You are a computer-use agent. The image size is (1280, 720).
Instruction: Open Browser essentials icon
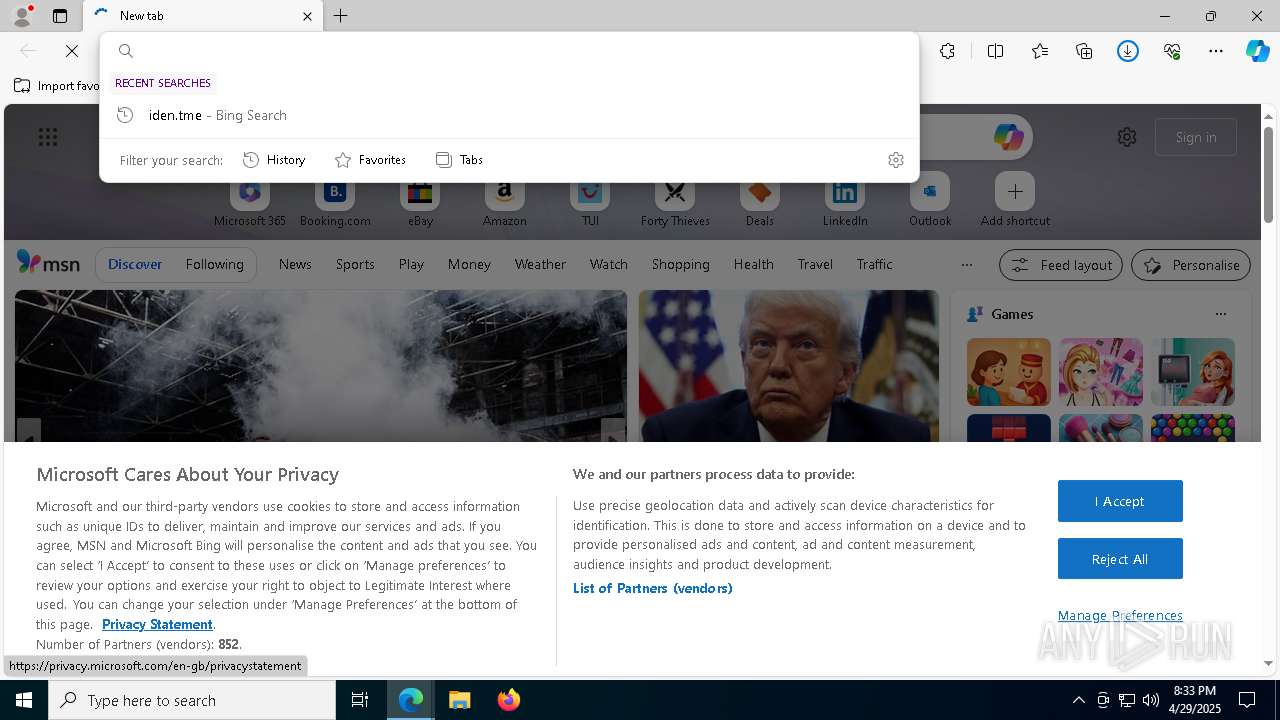(x=1172, y=51)
